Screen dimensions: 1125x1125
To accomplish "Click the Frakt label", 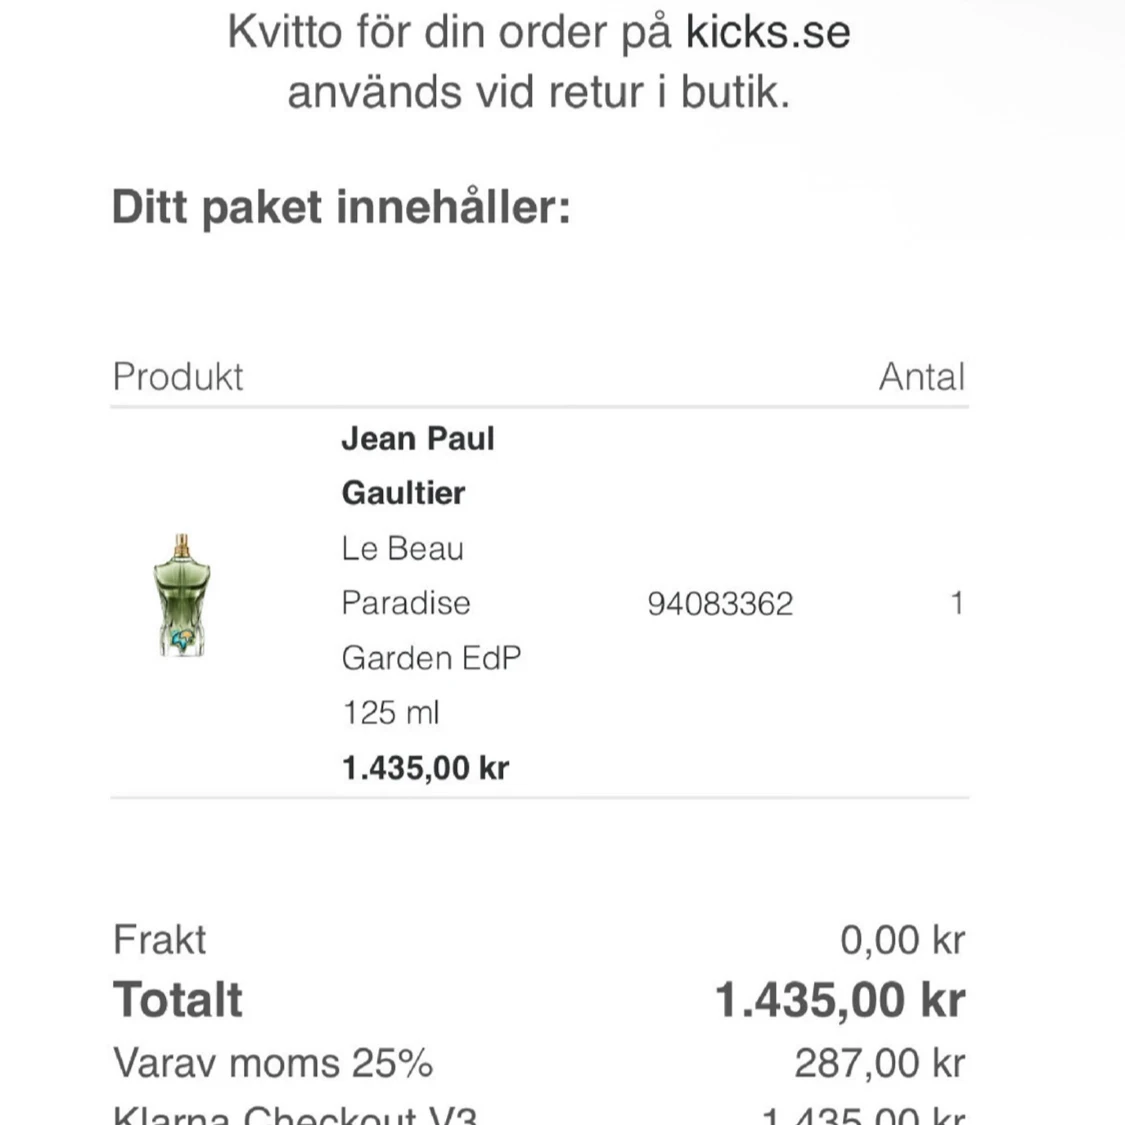I will [159, 940].
